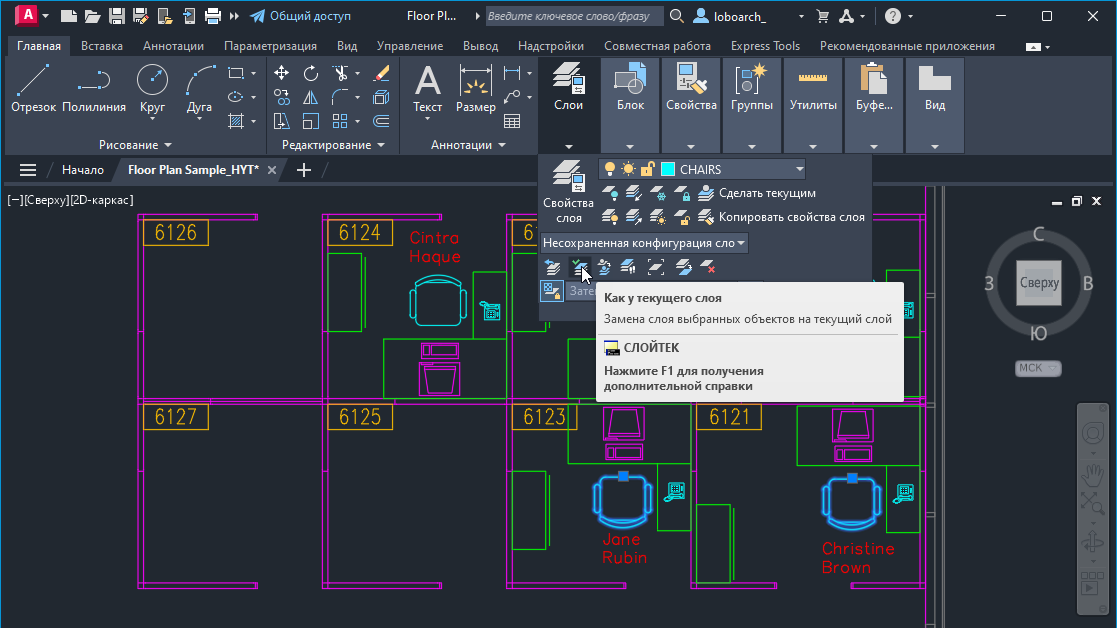Expand the Рисование panel

tap(135, 145)
